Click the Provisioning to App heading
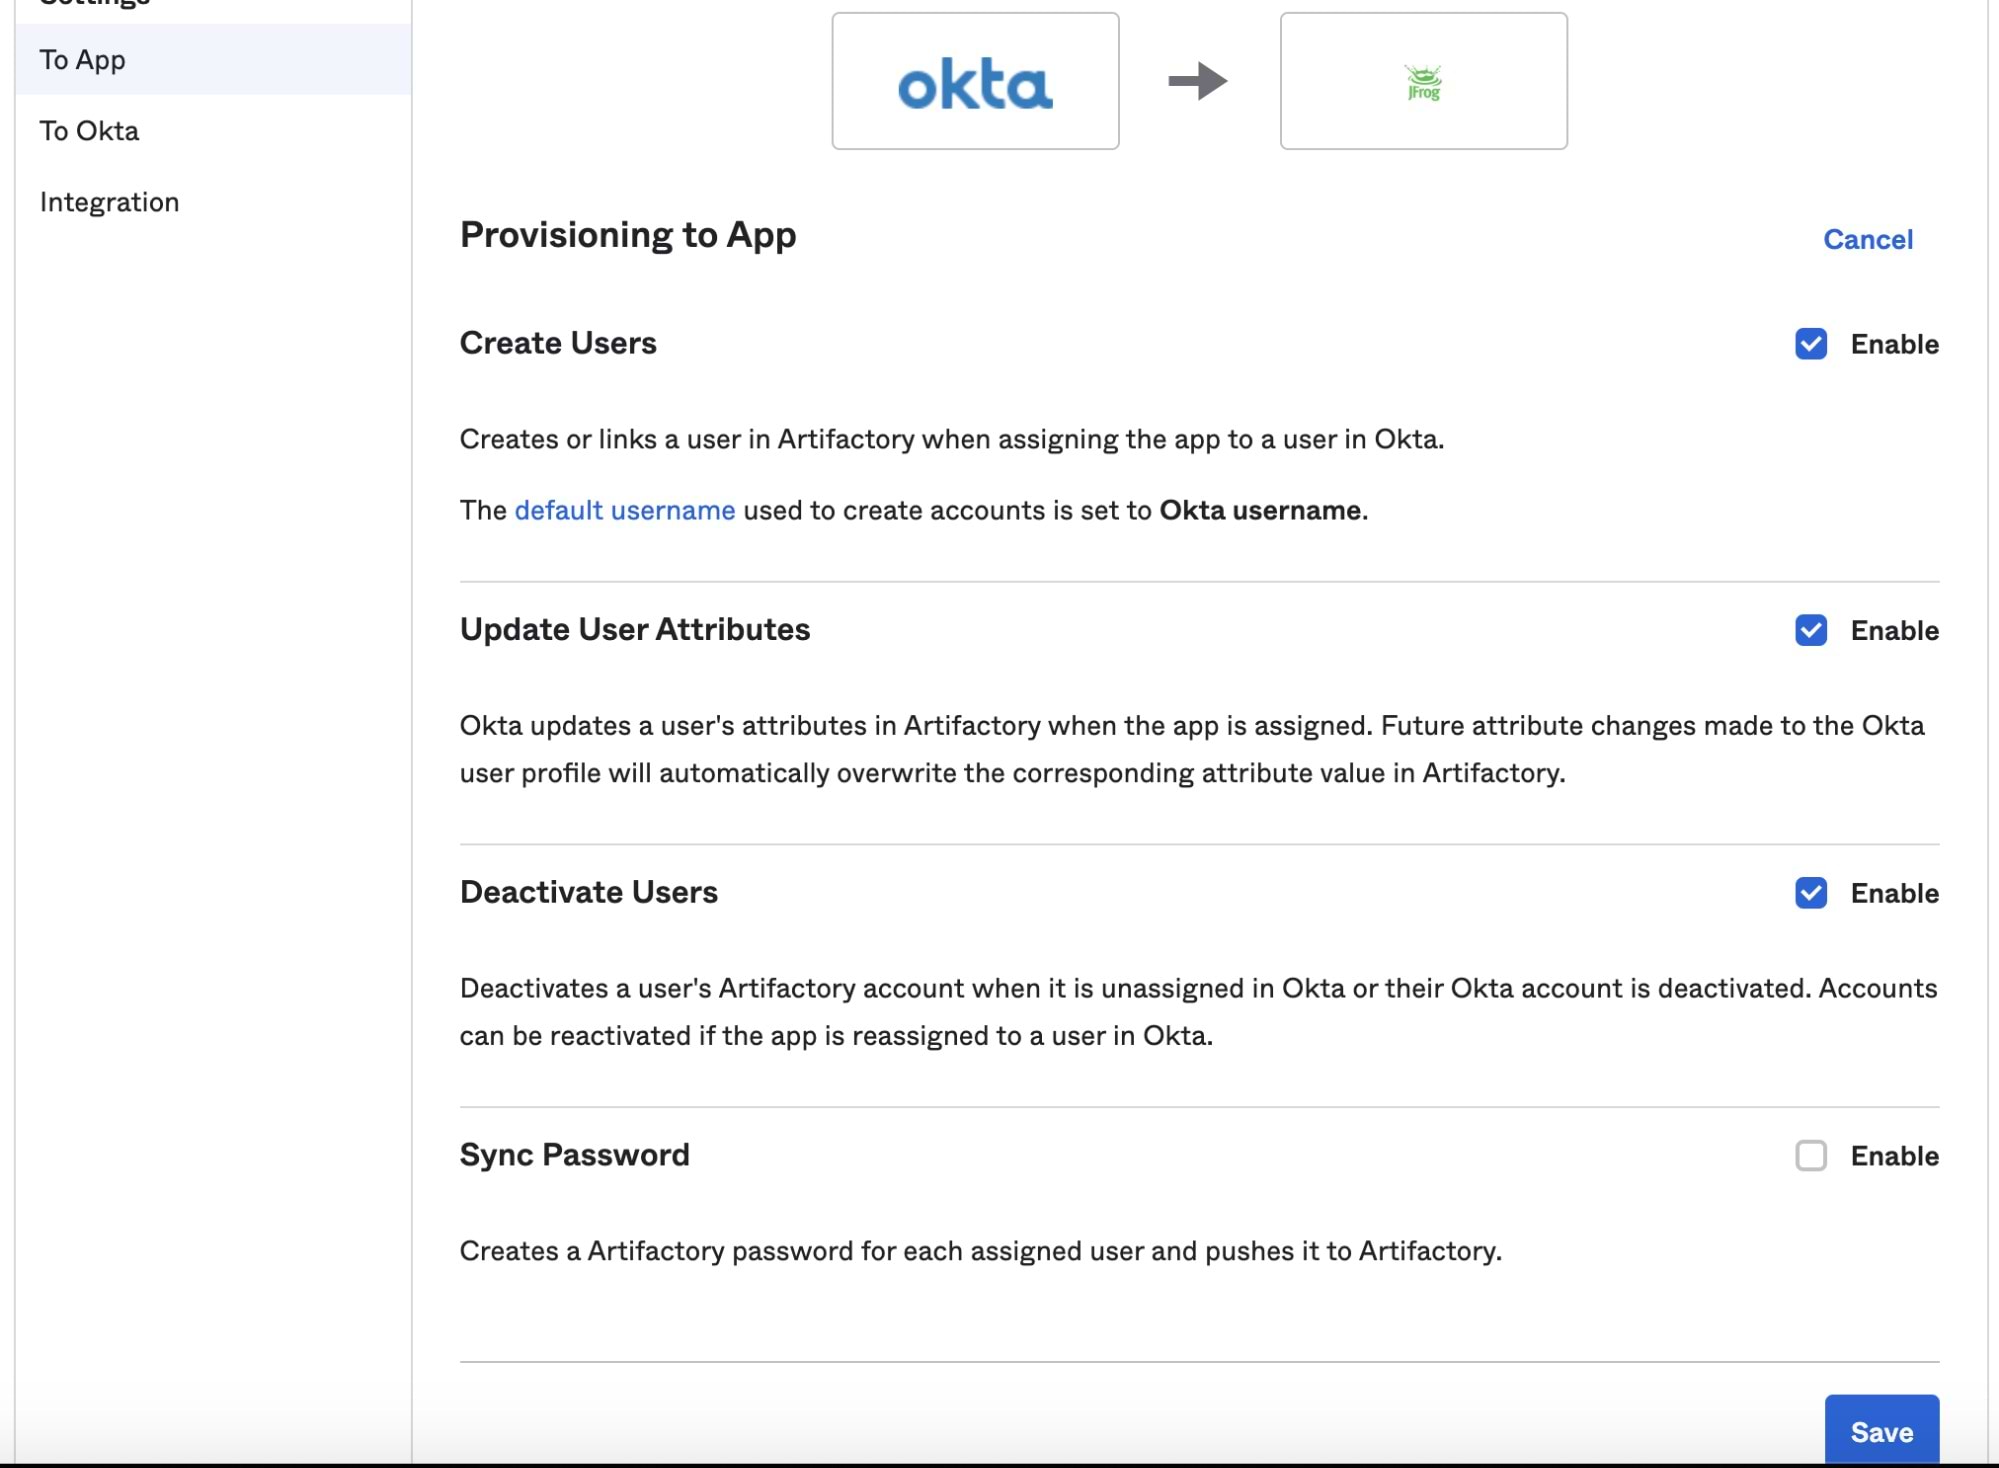The image size is (1999, 1468). (x=628, y=235)
